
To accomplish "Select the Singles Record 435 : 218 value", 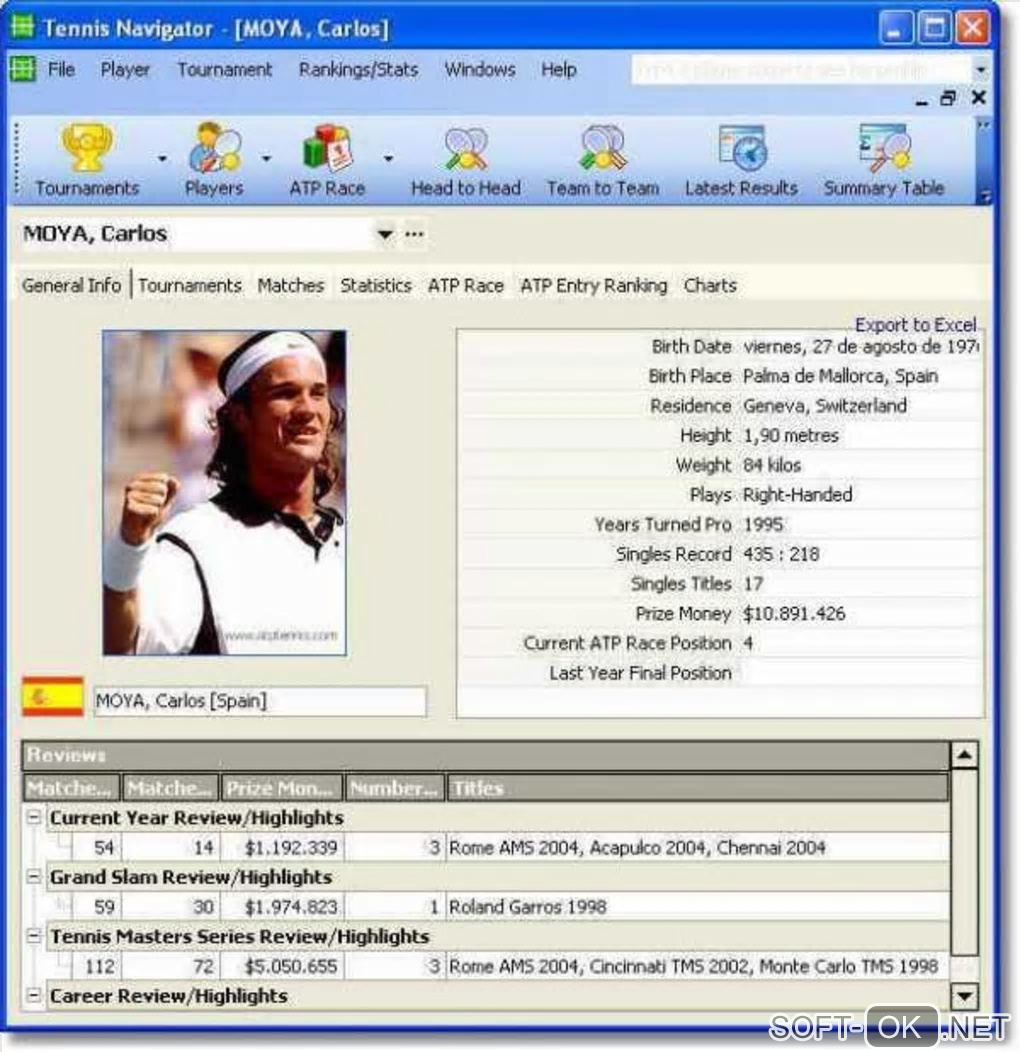I will (781, 554).
